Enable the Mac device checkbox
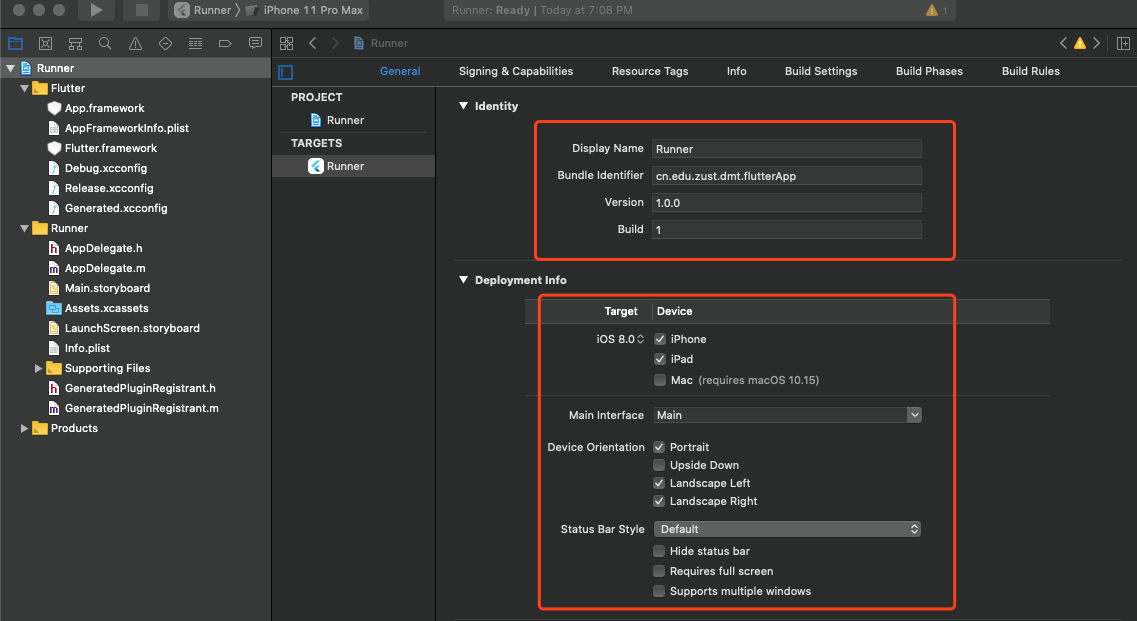 coord(660,380)
